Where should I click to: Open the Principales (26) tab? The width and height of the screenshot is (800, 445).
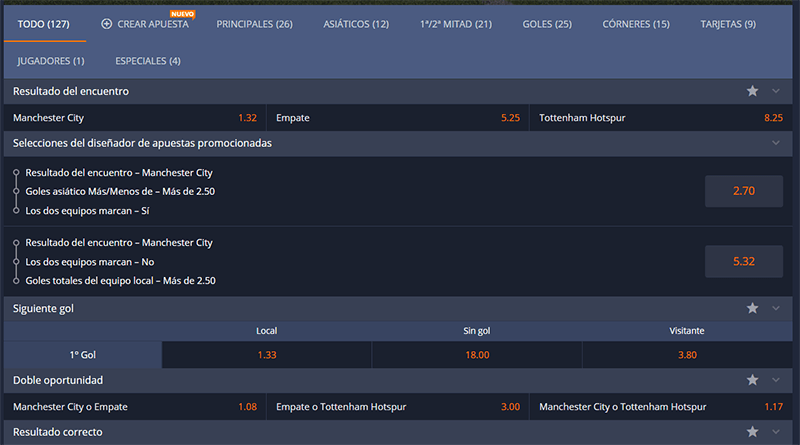[255, 24]
